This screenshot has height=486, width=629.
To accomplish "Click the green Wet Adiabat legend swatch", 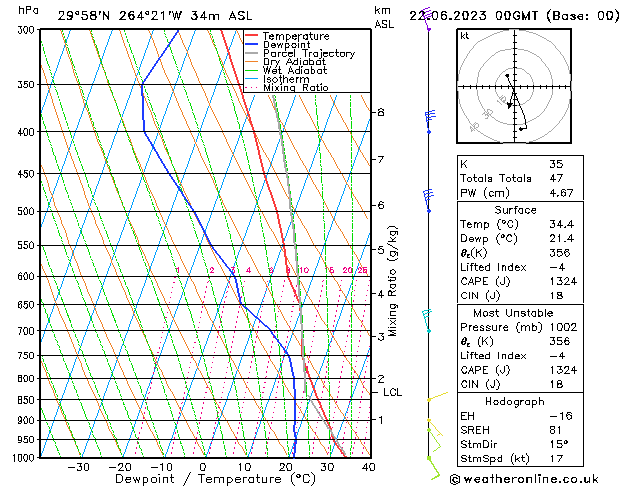I will (x=251, y=70).
